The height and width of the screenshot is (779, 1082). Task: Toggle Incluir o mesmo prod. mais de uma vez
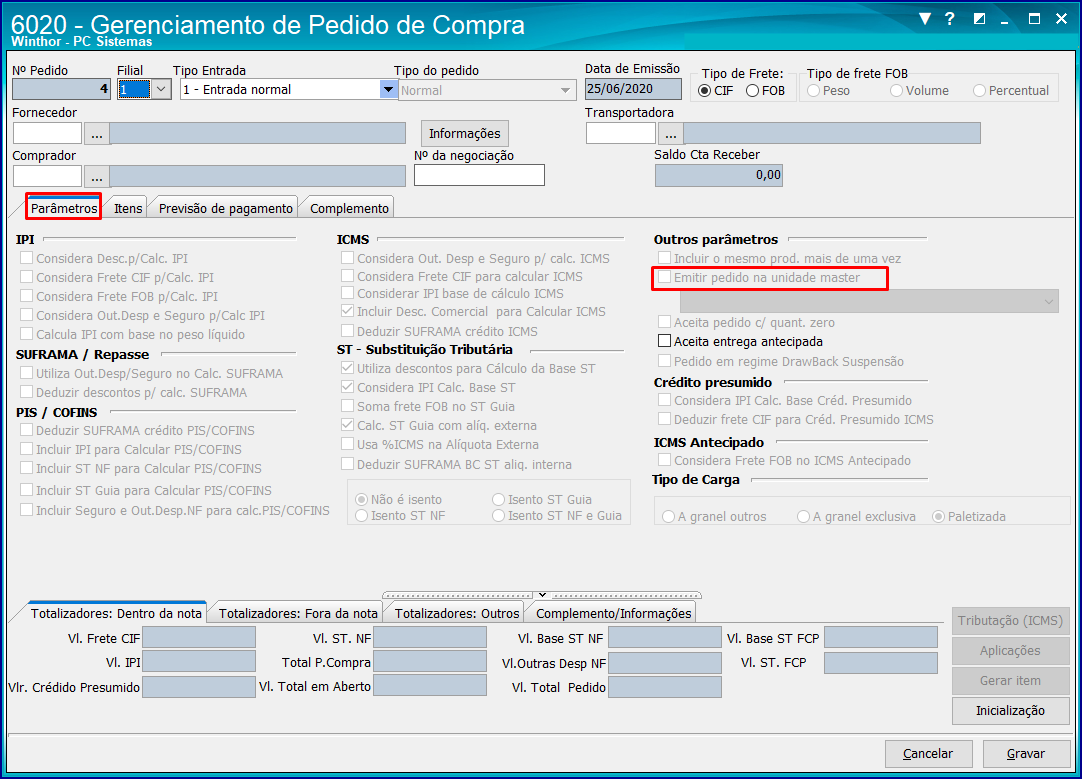pos(665,258)
